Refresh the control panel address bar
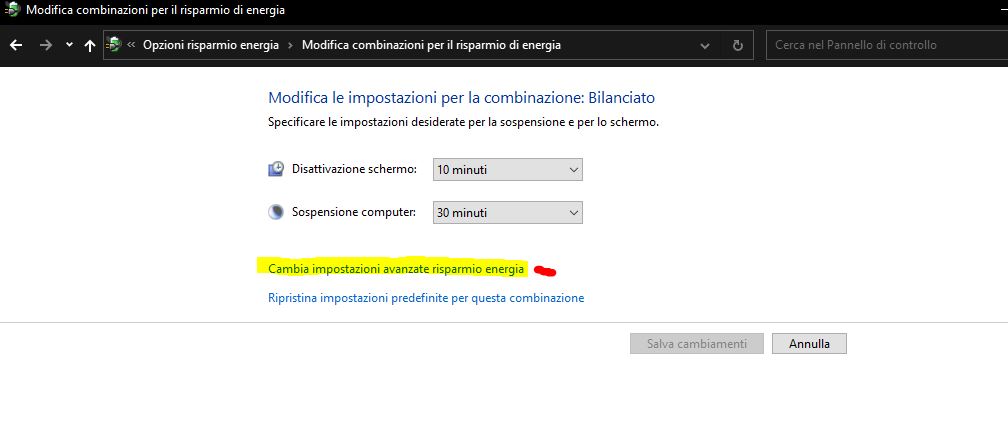The height and width of the screenshot is (446, 1008). point(738,45)
